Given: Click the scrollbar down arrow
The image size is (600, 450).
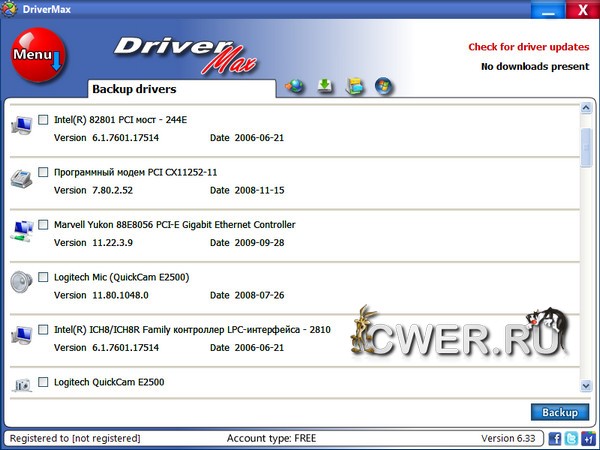Looking at the screenshot, I should (x=586, y=385).
